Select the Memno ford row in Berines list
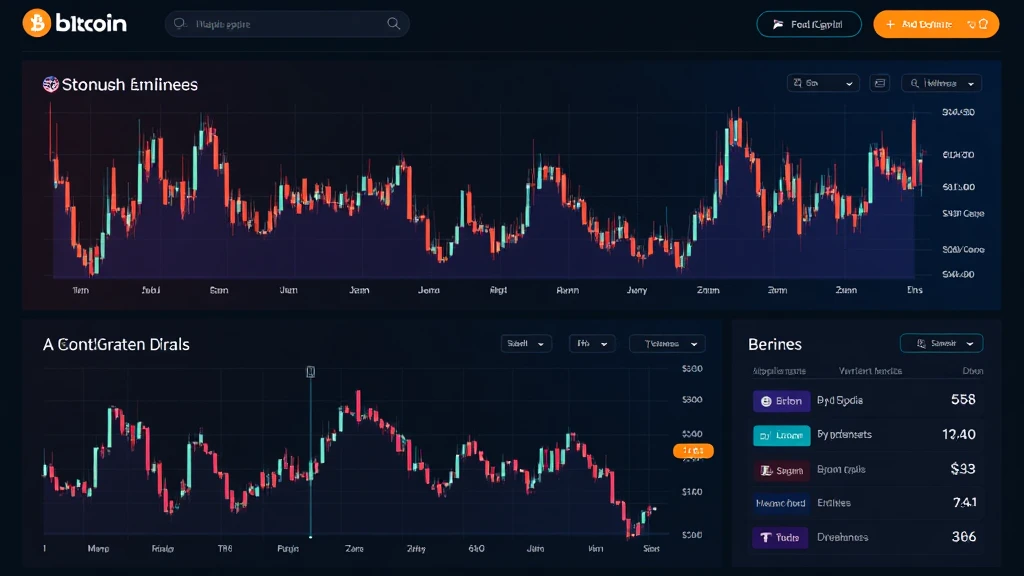The image size is (1024, 576). pos(867,503)
